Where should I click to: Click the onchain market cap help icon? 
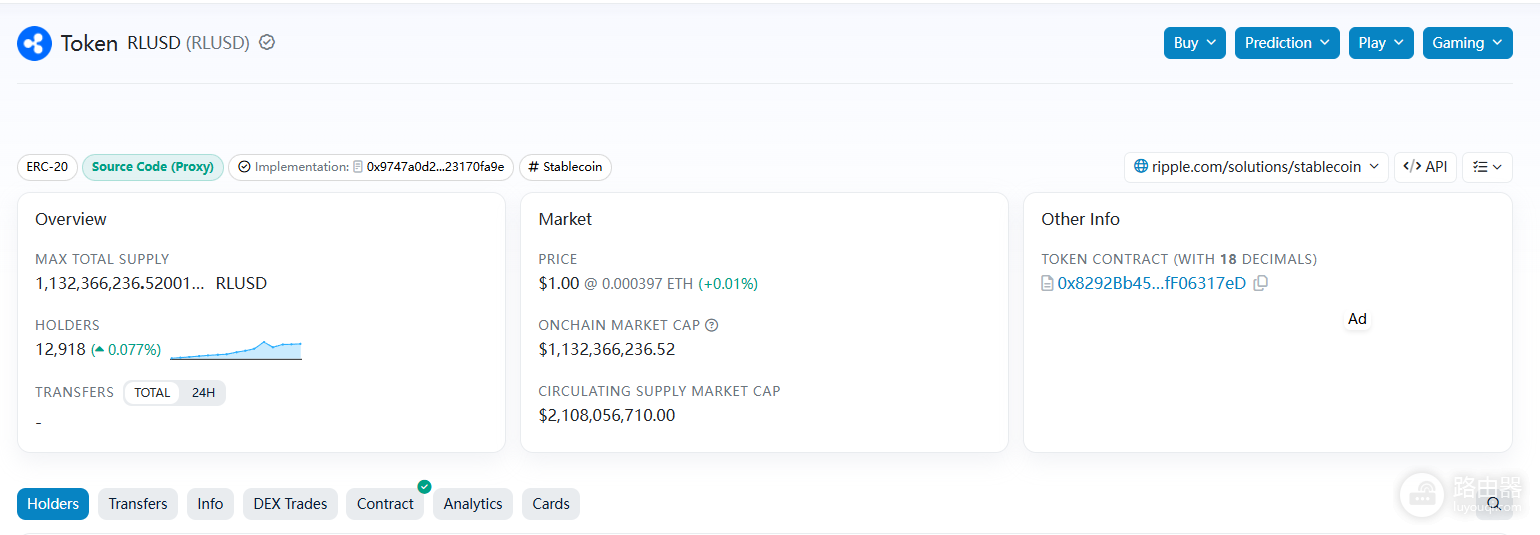pyautogui.click(x=712, y=325)
